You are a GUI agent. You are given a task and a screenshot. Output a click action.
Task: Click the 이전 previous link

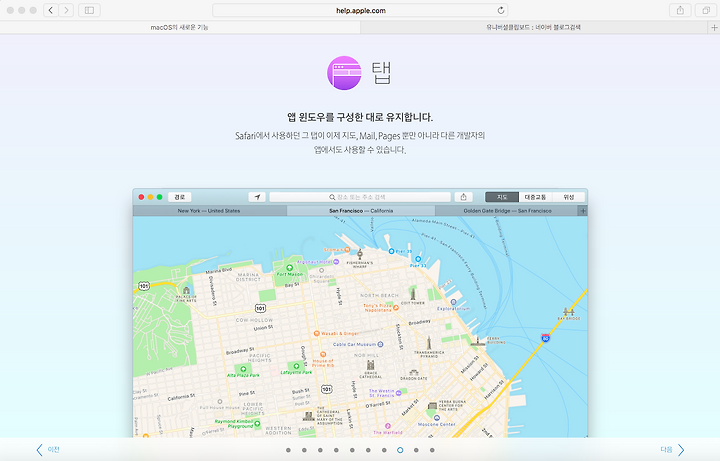(48, 450)
